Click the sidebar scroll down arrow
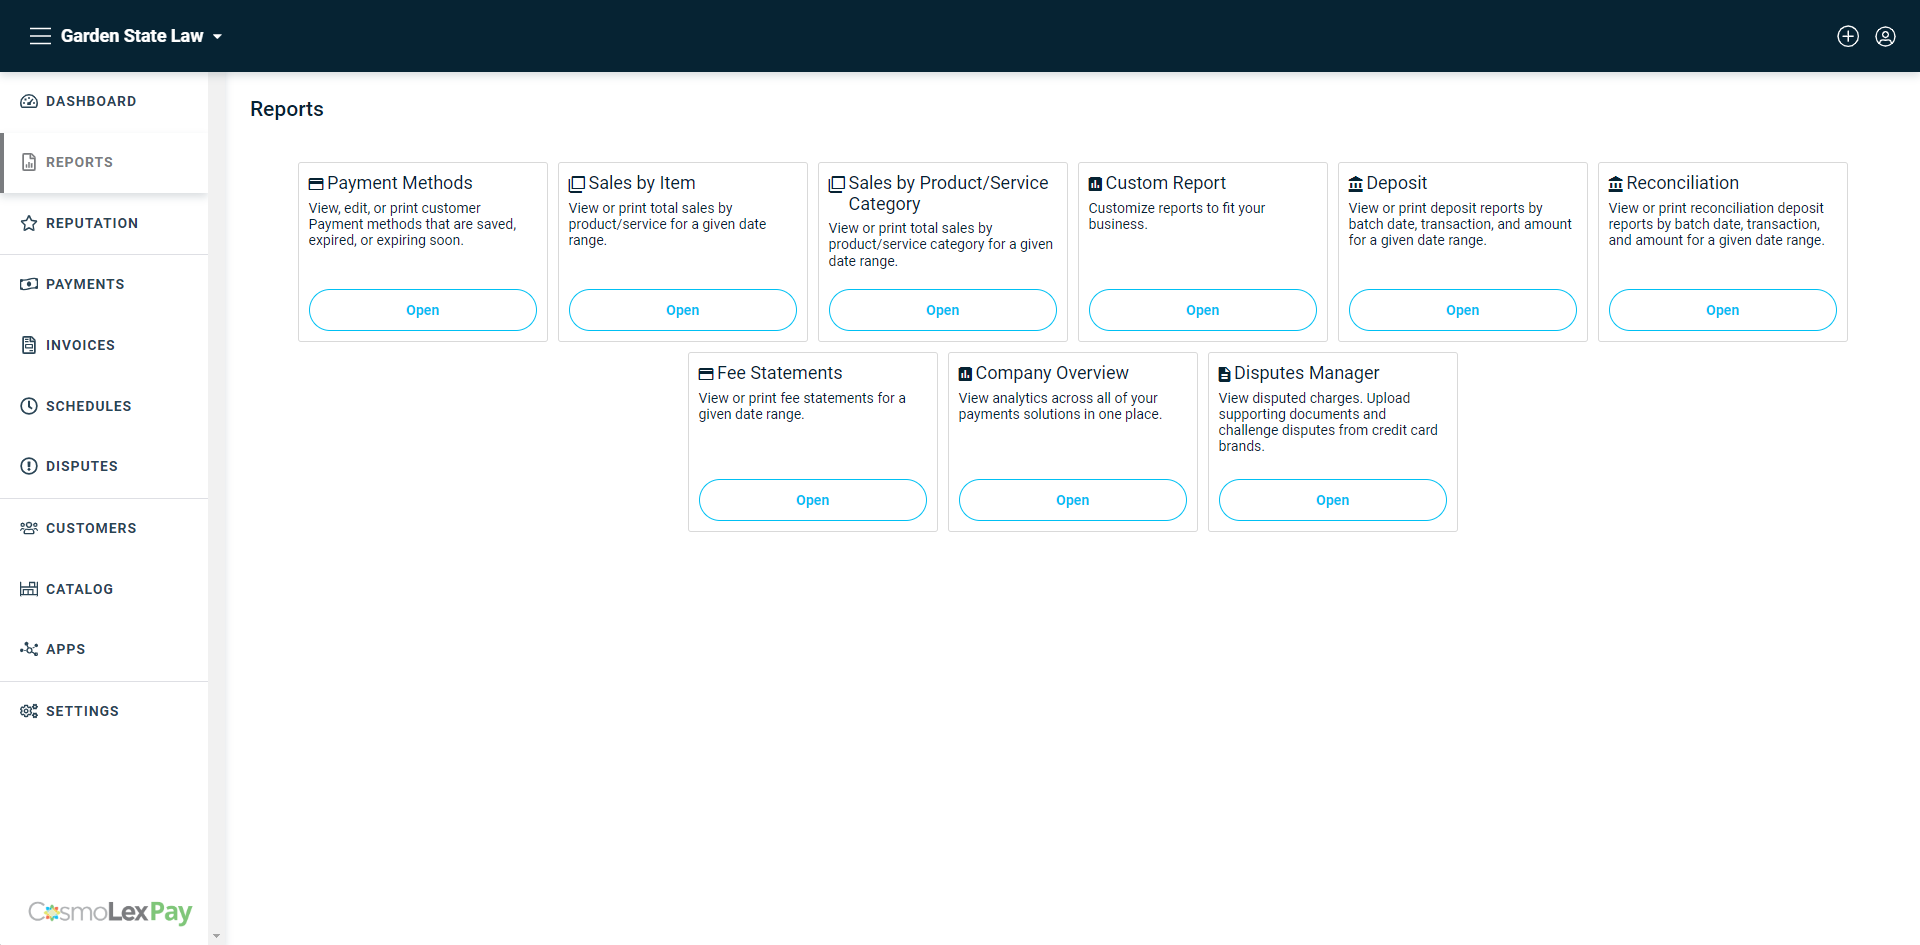 [216, 937]
